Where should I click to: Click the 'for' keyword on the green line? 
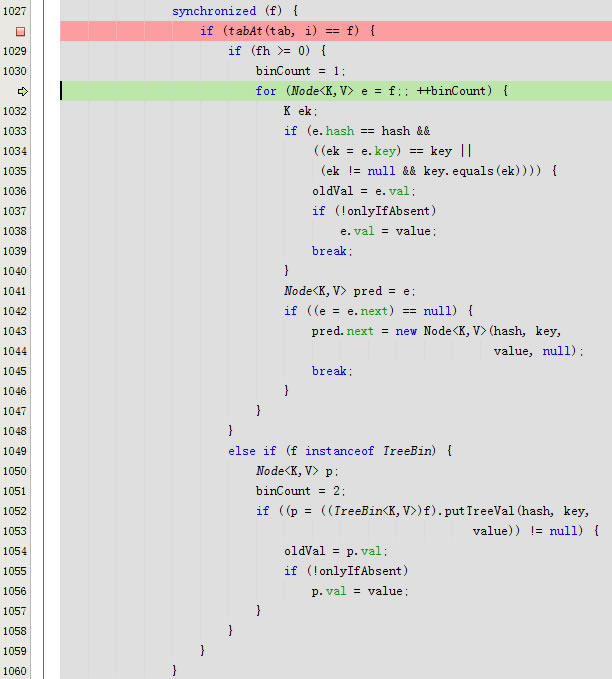click(266, 91)
